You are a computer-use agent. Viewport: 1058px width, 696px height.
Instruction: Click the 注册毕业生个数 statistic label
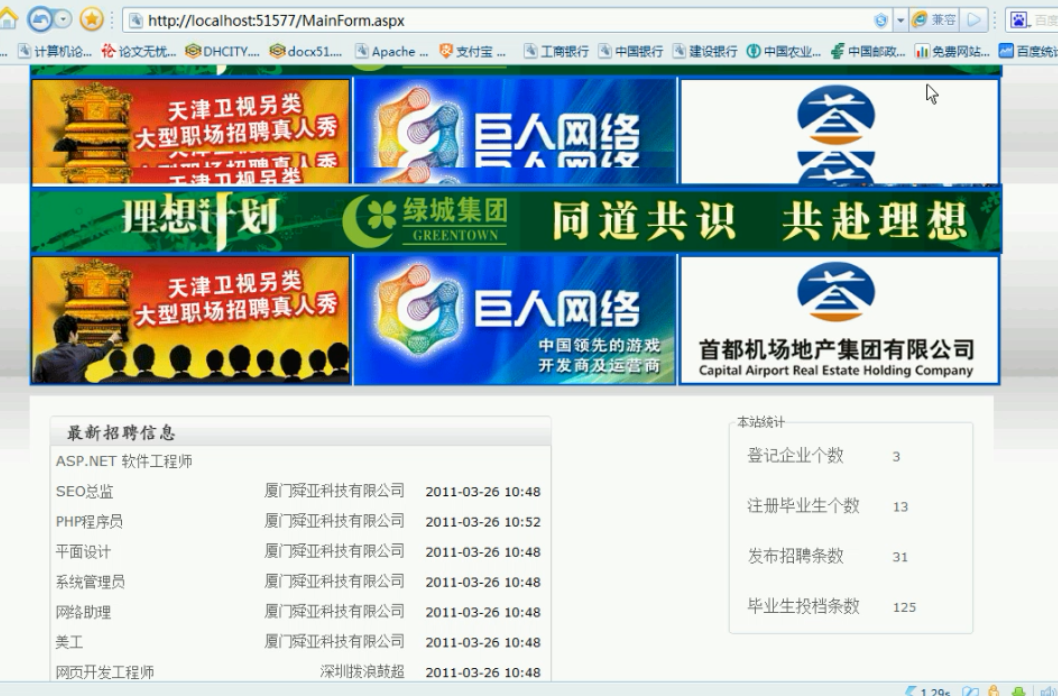point(804,506)
